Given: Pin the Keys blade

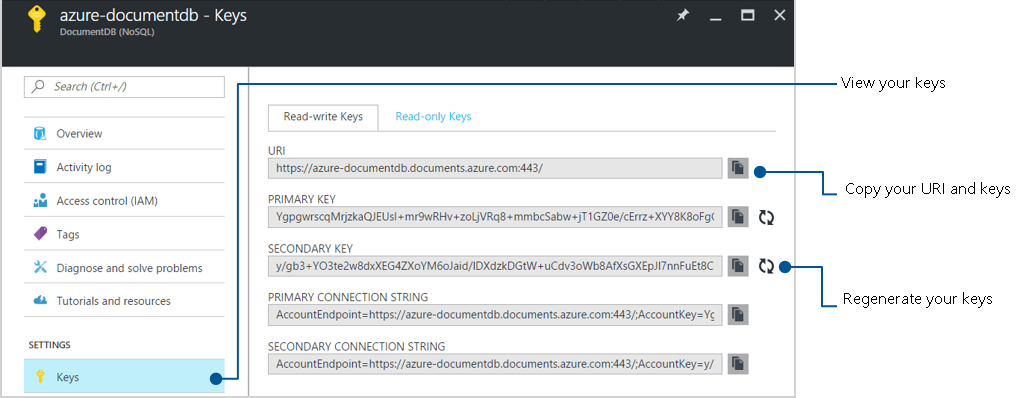Looking at the screenshot, I should 683,16.
